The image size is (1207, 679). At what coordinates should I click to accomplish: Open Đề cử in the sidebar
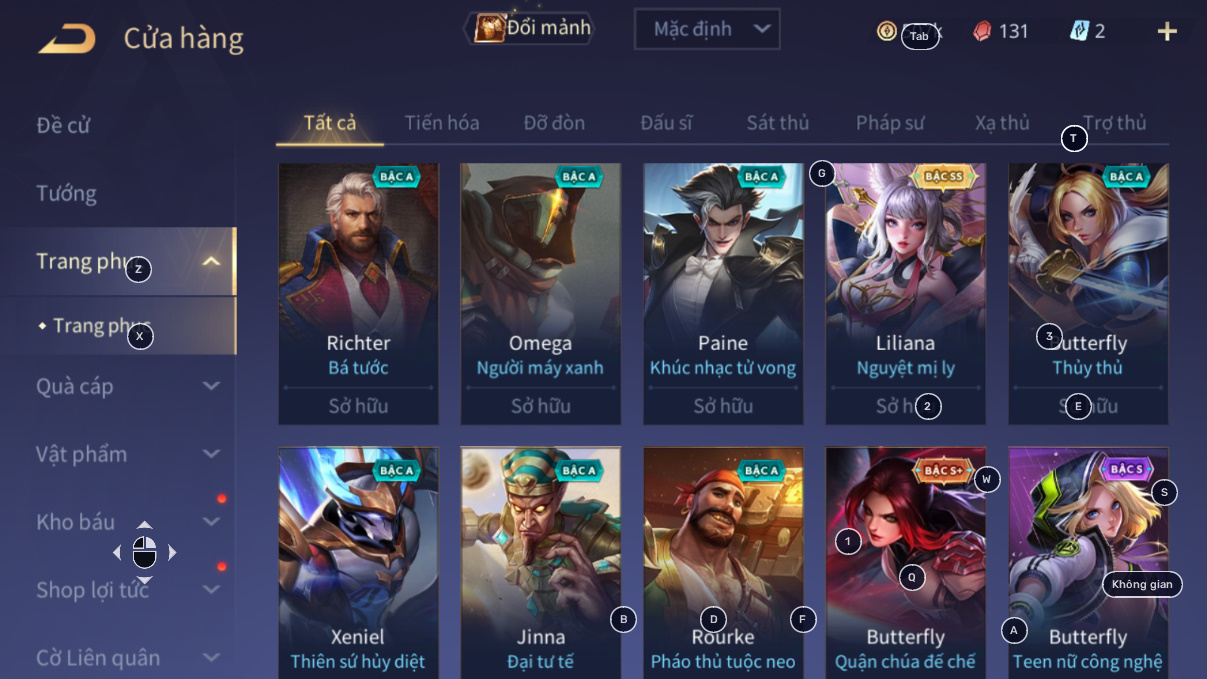coord(64,125)
